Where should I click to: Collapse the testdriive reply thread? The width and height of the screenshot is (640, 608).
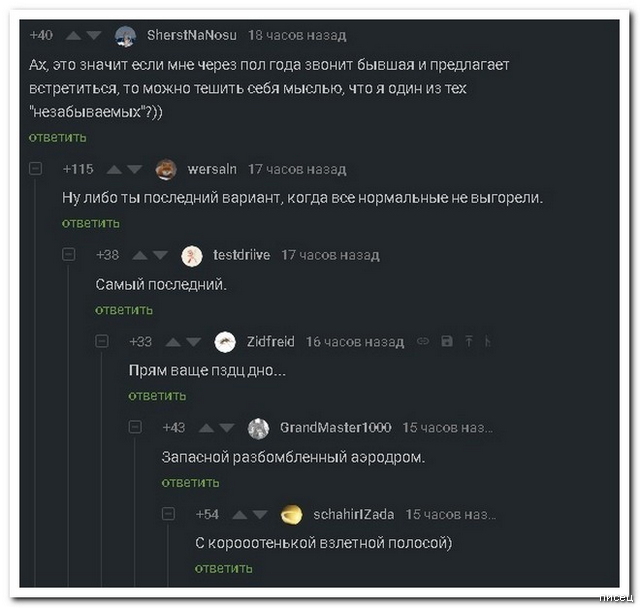coord(69,255)
